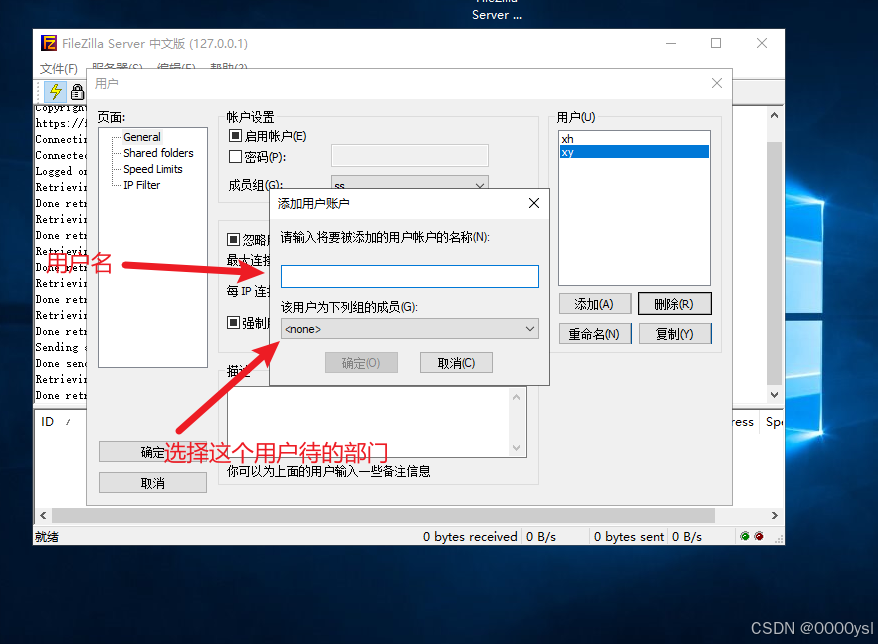Close the 添加用户账户 dialog
878x644 pixels.
pos(534,203)
